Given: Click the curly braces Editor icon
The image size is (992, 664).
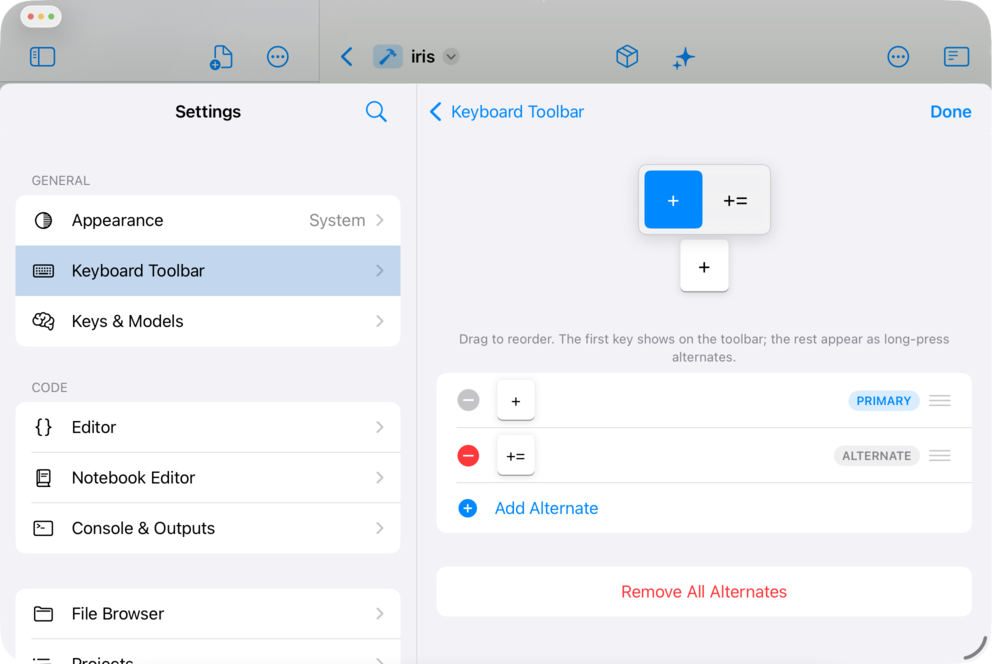Looking at the screenshot, I should click(x=43, y=427).
